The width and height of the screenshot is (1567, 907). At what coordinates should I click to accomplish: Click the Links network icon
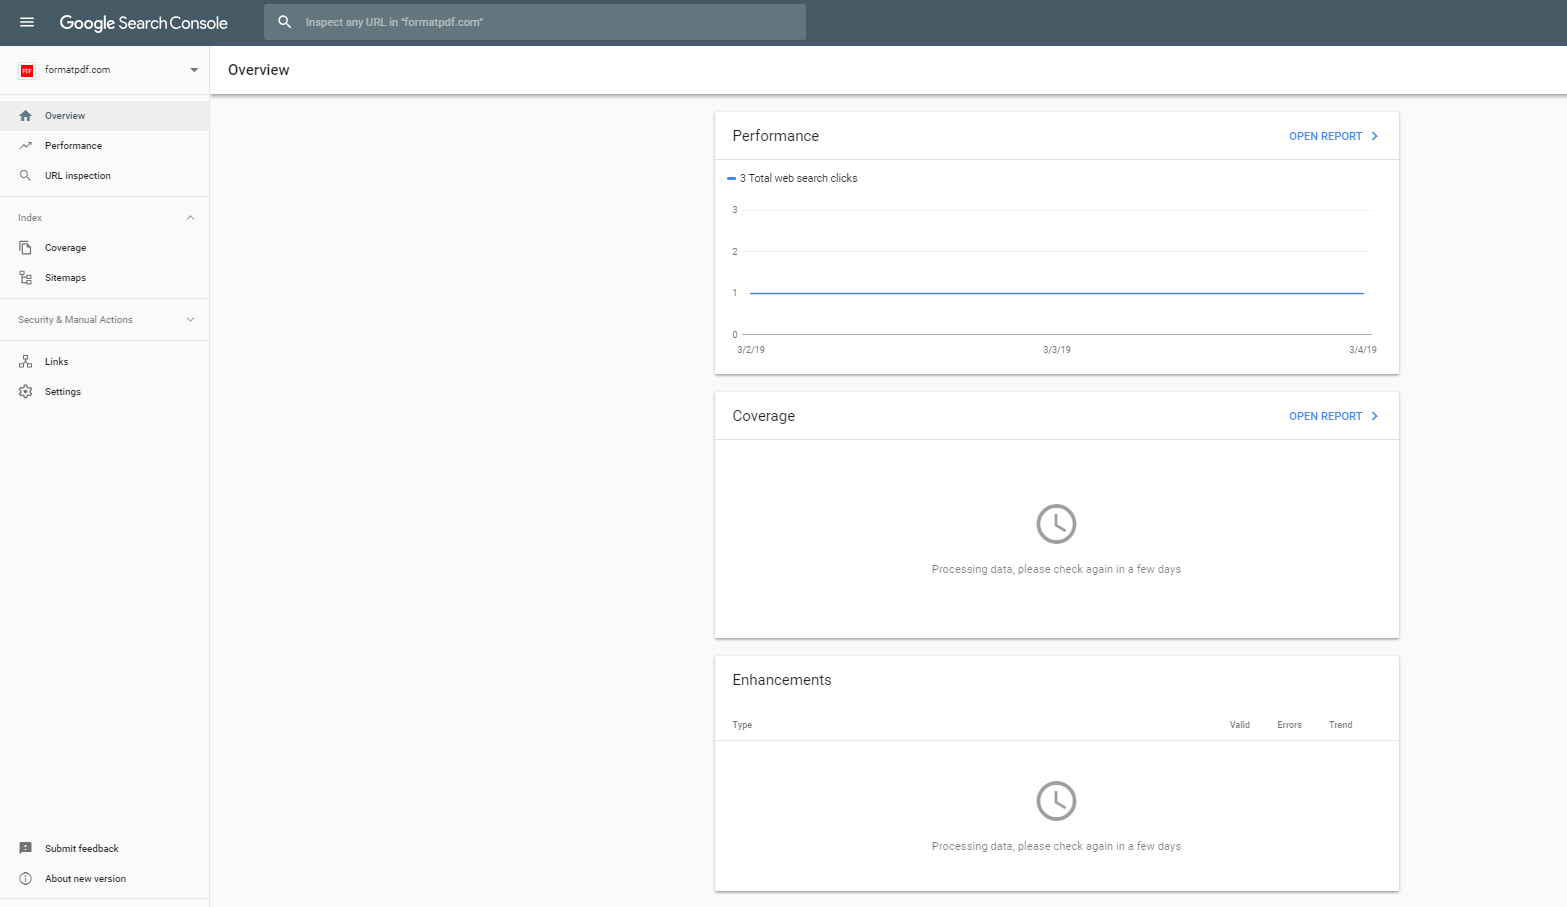[x=26, y=362]
